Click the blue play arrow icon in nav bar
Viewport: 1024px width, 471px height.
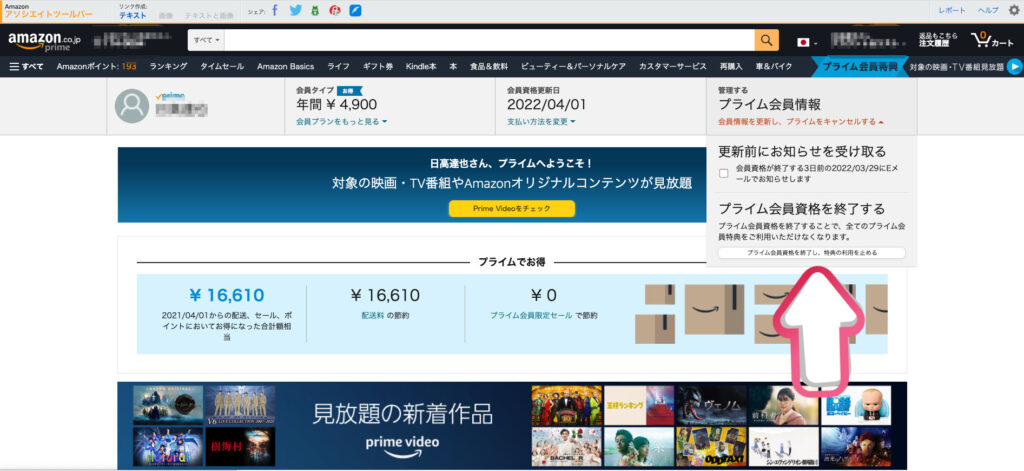click(x=1014, y=66)
